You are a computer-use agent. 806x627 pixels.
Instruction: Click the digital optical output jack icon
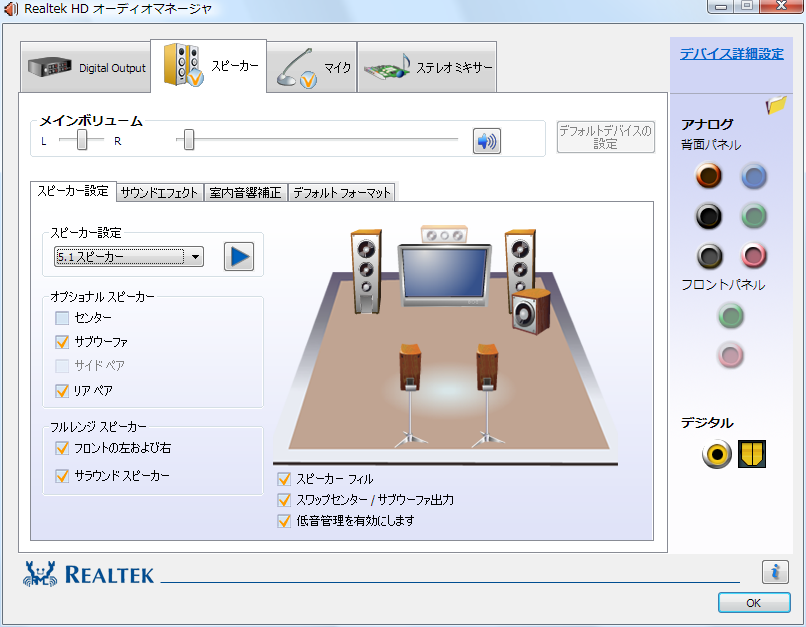click(x=752, y=454)
